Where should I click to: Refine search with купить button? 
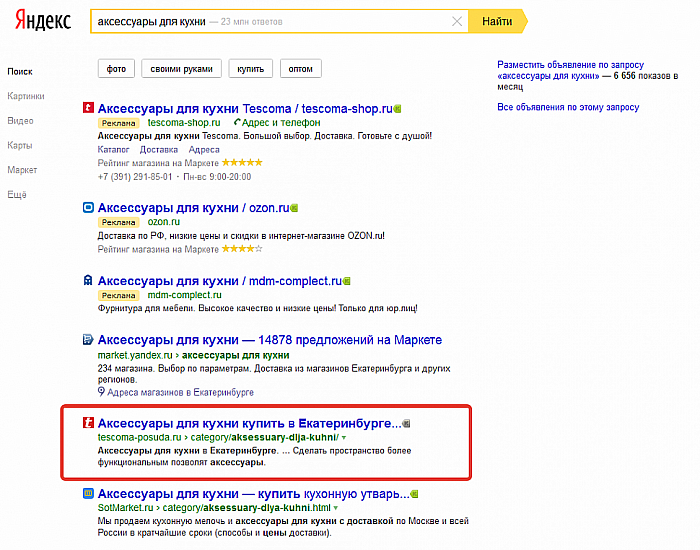[250, 69]
